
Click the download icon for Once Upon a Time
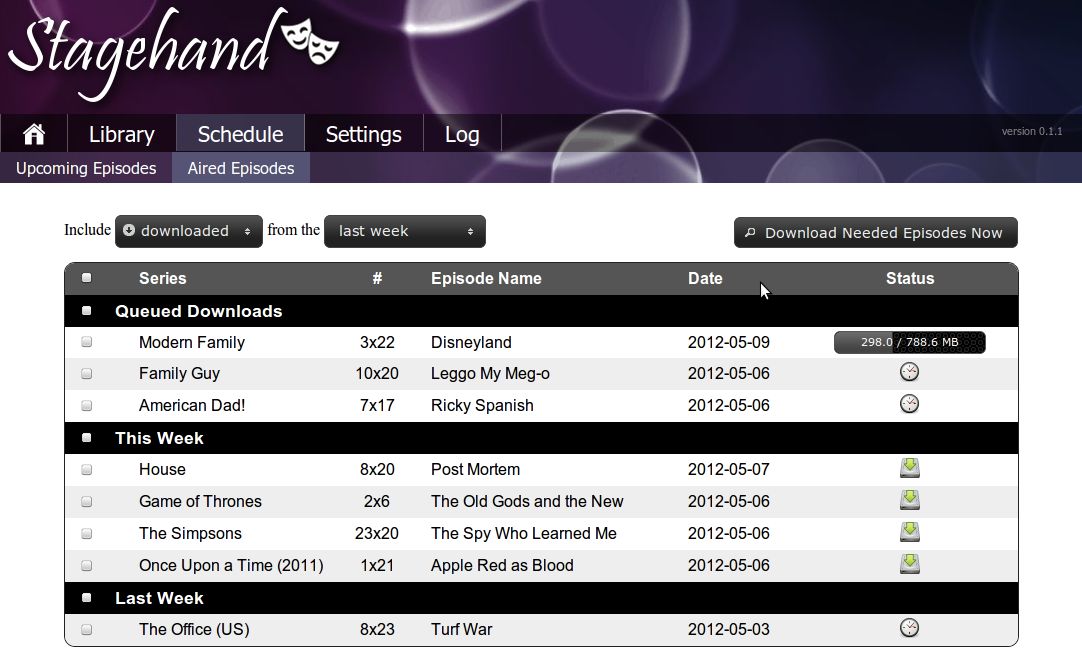(x=909, y=563)
